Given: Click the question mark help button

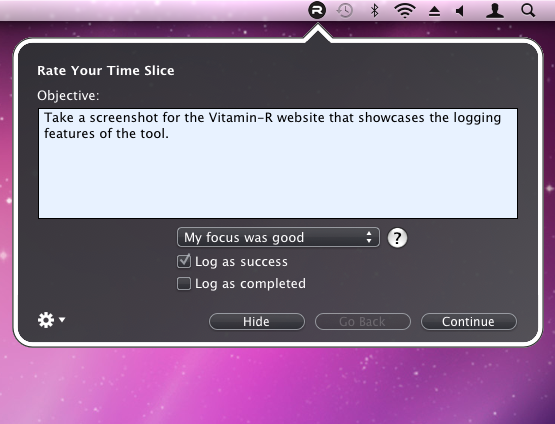Looking at the screenshot, I should pyautogui.click(x=397, y=238).
